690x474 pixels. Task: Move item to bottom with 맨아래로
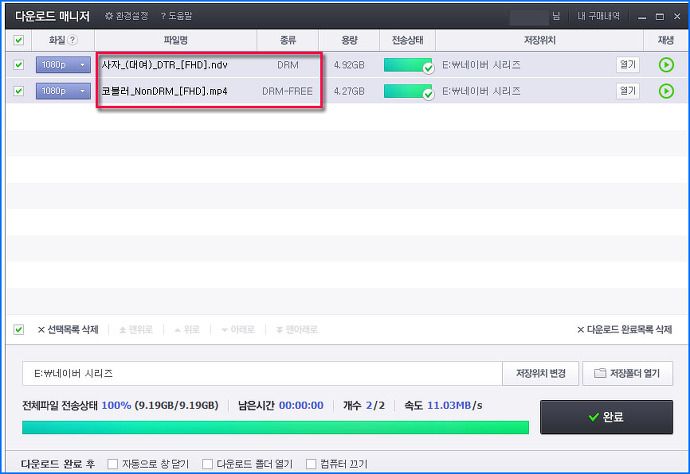297,329
